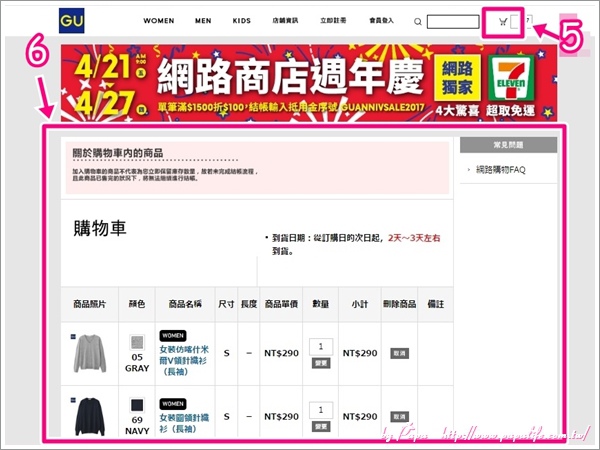Image resolution: width=600 pixels, height=450 pixels.
Task: Click the 2天~3天左右 delivery text
Action: (414, 238)
